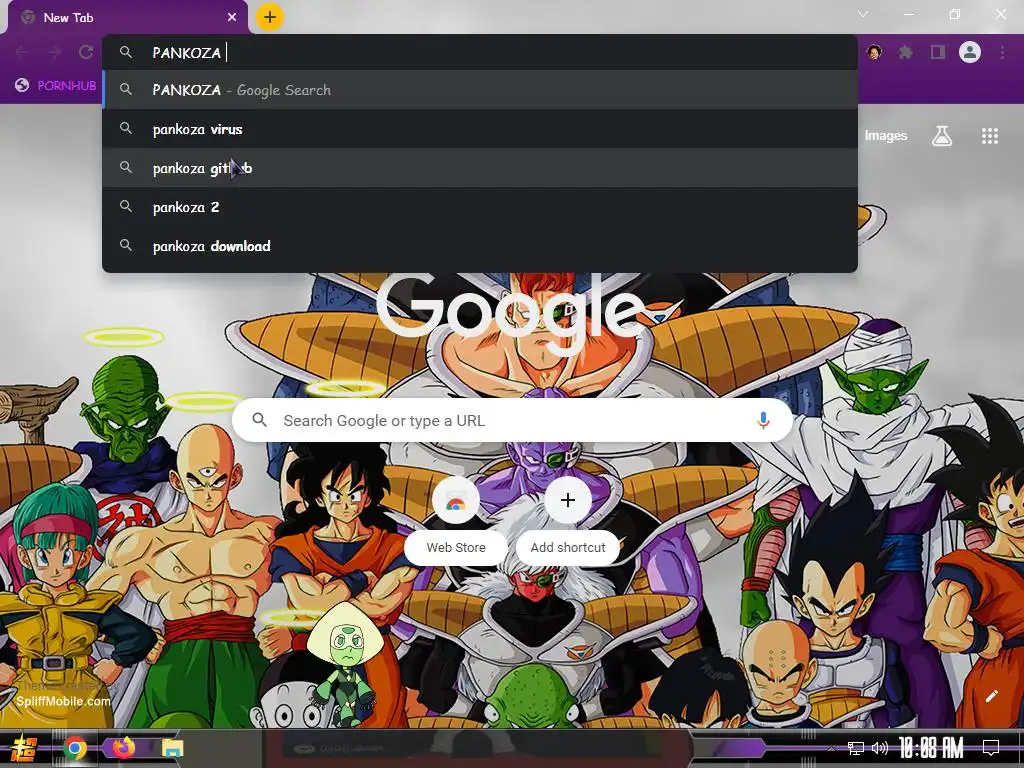Customize this page with the pencil icon
The height and width of the screenshot is (768, 1024).
991,696
